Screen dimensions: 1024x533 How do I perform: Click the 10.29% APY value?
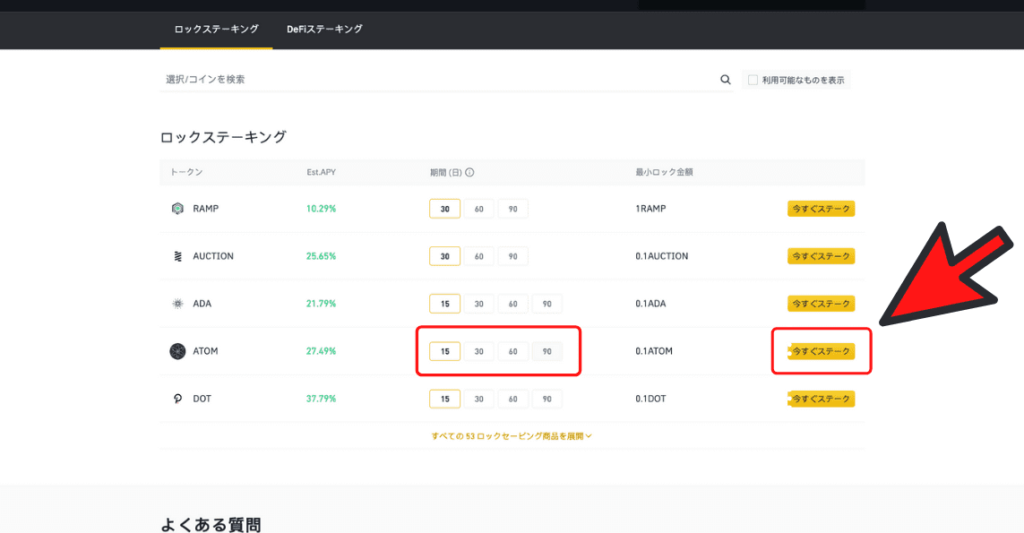coord(321,209)
